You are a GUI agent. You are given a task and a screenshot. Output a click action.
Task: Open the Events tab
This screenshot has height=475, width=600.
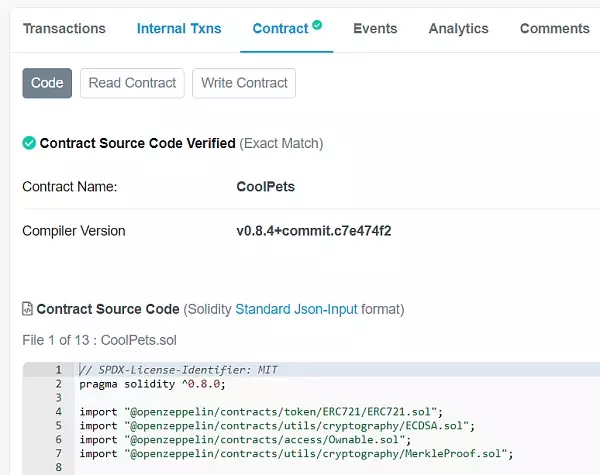(x=375, y=29)
